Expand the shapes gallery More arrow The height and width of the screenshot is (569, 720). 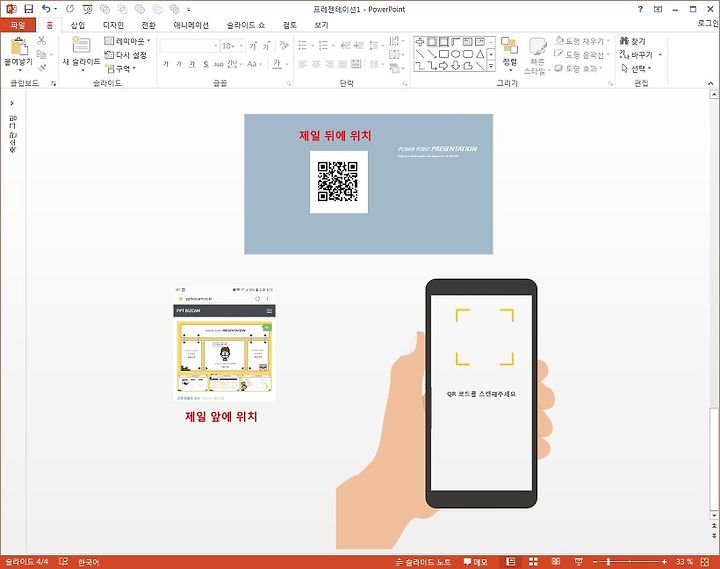pyautogui.click(x=491, y=66)
